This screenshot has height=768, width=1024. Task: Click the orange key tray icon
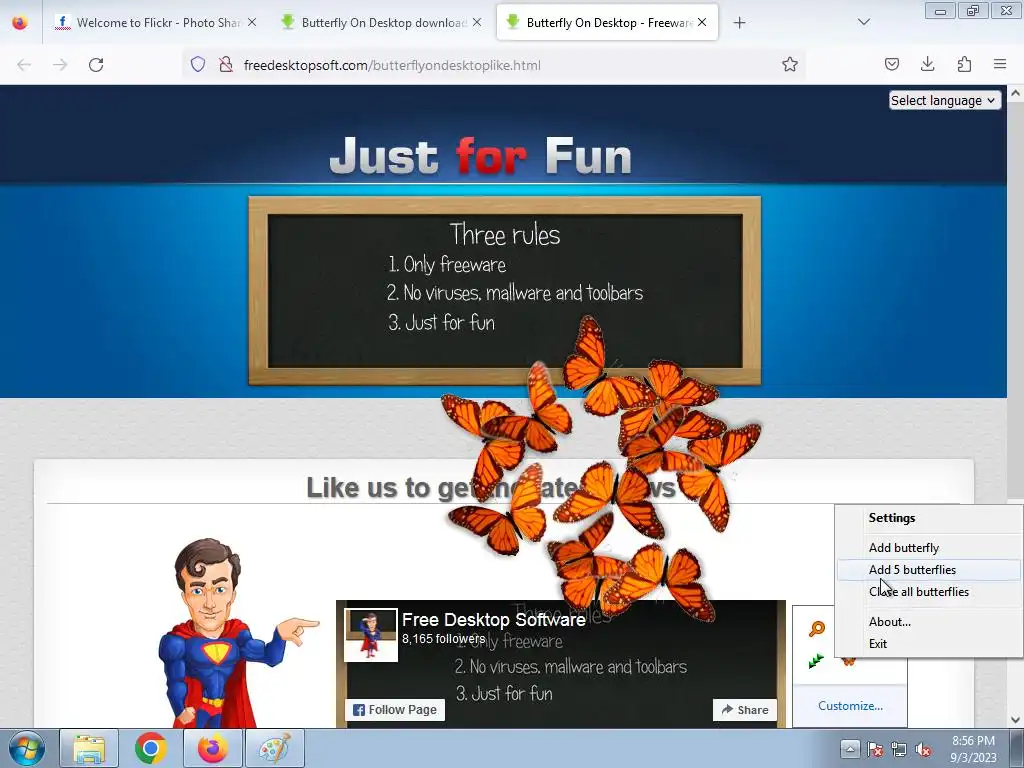click(x=816, y=629)
